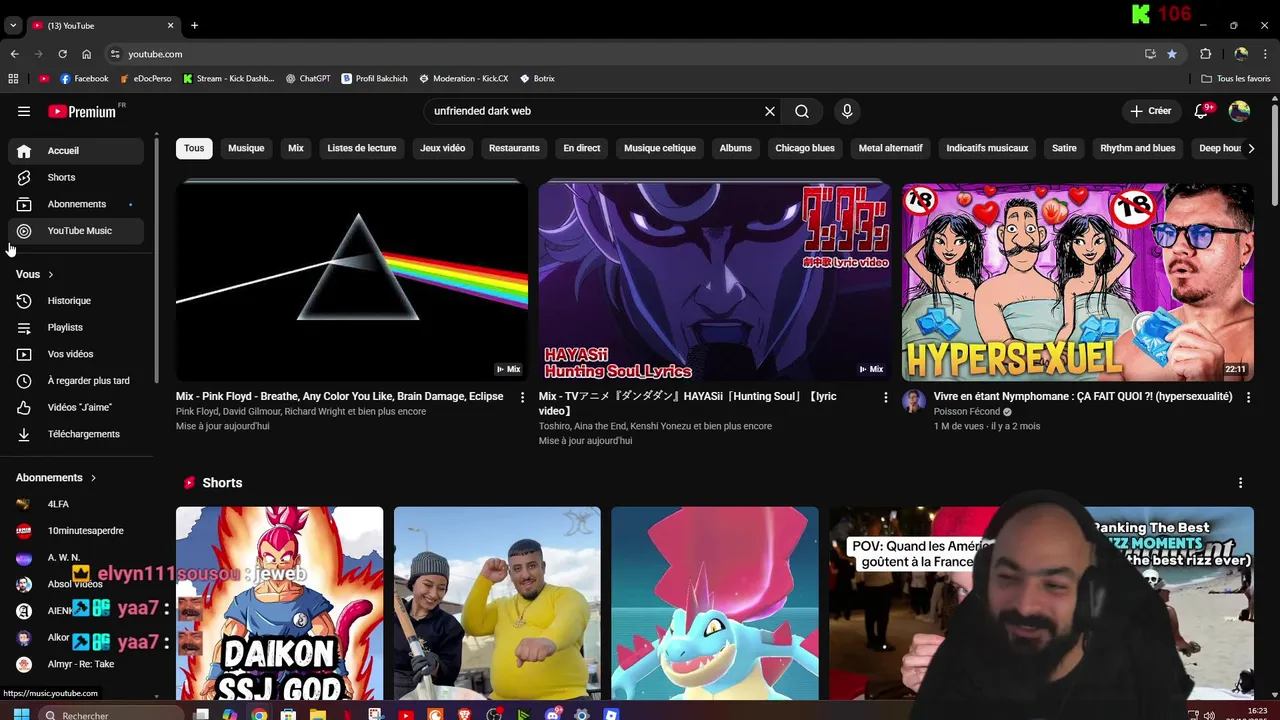Open the YouTube account avatar menu
1280x720 pixels.
(x=1239, y=111)
